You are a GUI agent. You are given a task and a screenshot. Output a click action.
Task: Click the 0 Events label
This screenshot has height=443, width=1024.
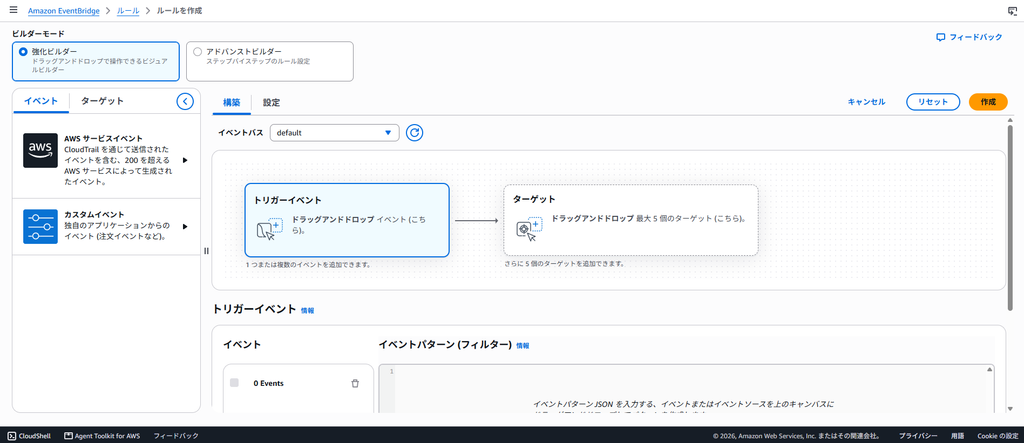(x=268, y=384)
